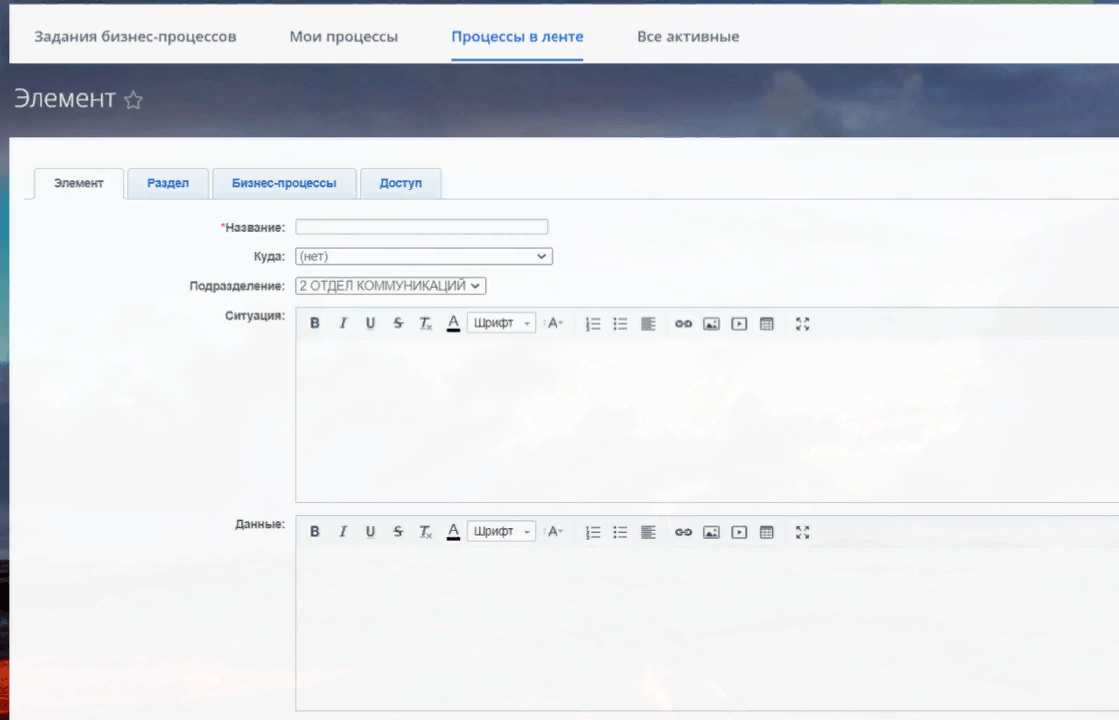Open the Подразделение dropdown
Viewport: 1119px width, 720px height.
390,285
